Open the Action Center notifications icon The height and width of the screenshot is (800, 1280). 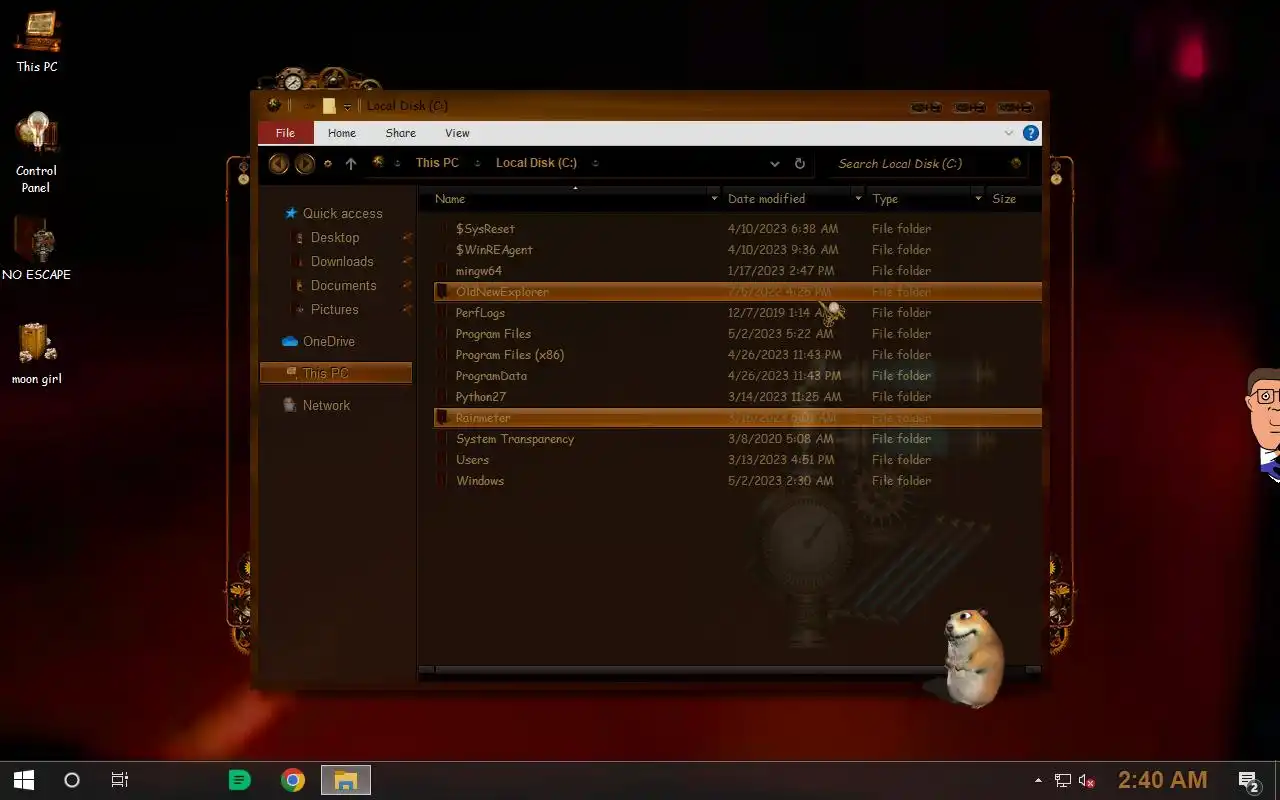click(x=1249, y=780)
